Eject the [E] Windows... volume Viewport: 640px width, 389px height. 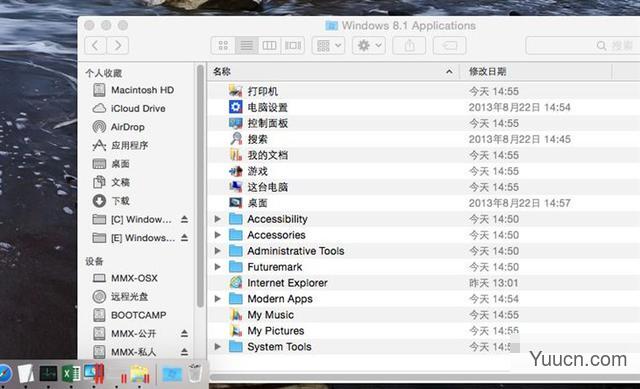184,238
